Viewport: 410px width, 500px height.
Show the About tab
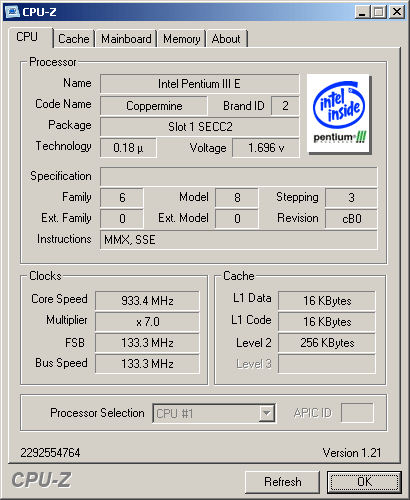tap(226, 39)
